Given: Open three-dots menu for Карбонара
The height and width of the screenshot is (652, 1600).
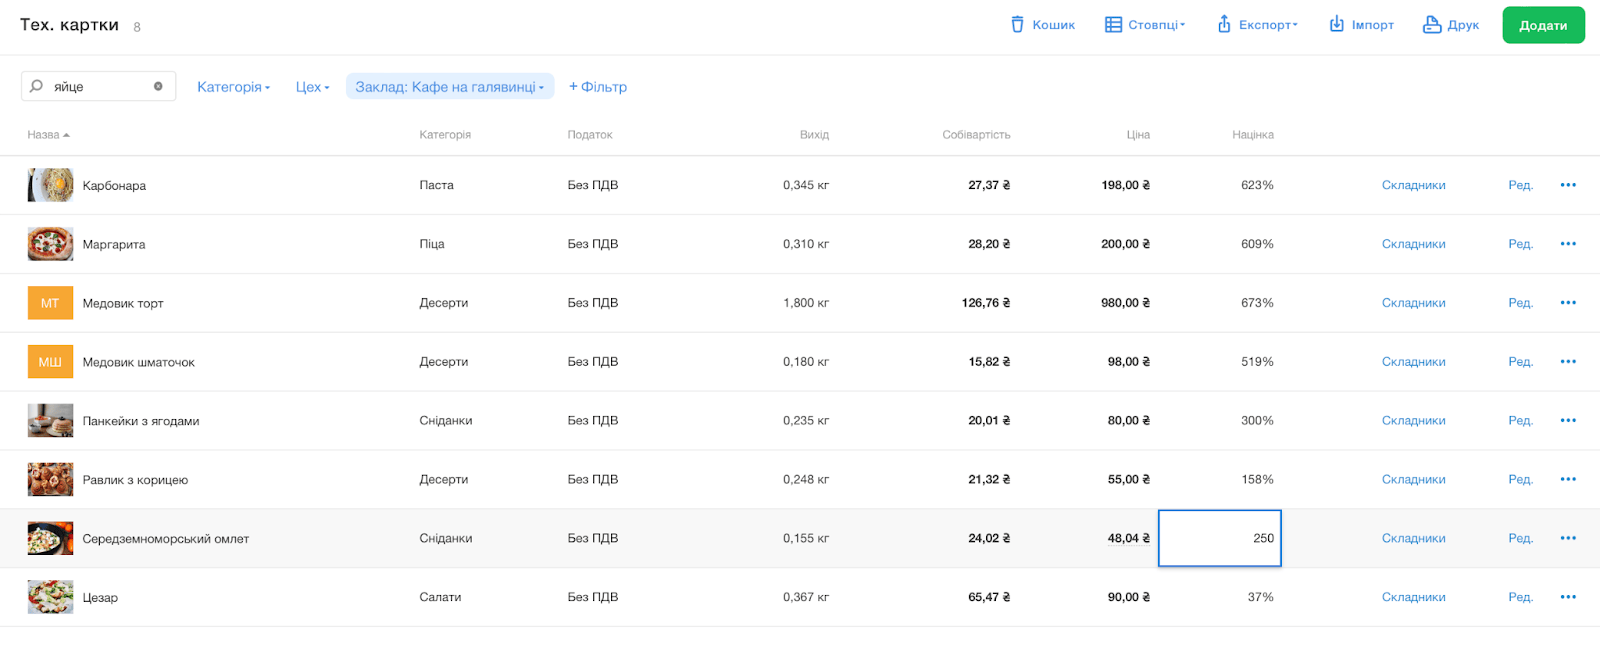Looking at the screenshot, I should click(x=1567, y=185).
